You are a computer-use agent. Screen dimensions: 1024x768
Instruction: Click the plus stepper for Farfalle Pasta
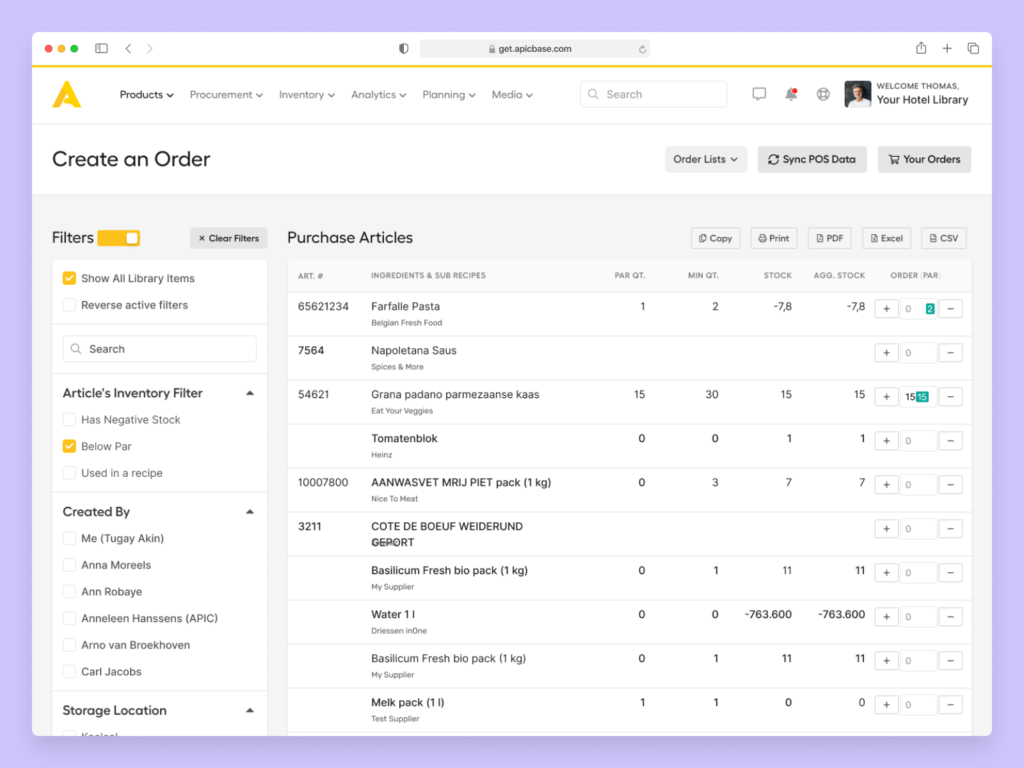point(886,309)
